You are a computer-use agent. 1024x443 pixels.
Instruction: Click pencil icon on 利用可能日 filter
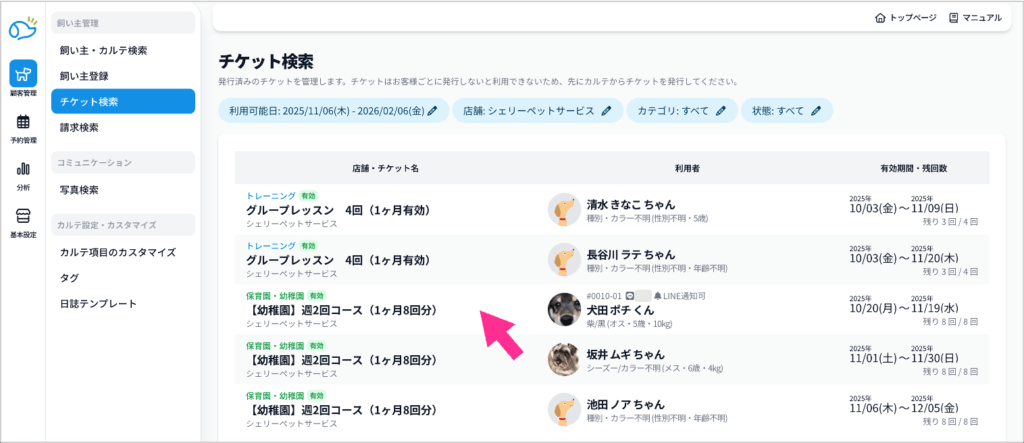pos(433,111)
